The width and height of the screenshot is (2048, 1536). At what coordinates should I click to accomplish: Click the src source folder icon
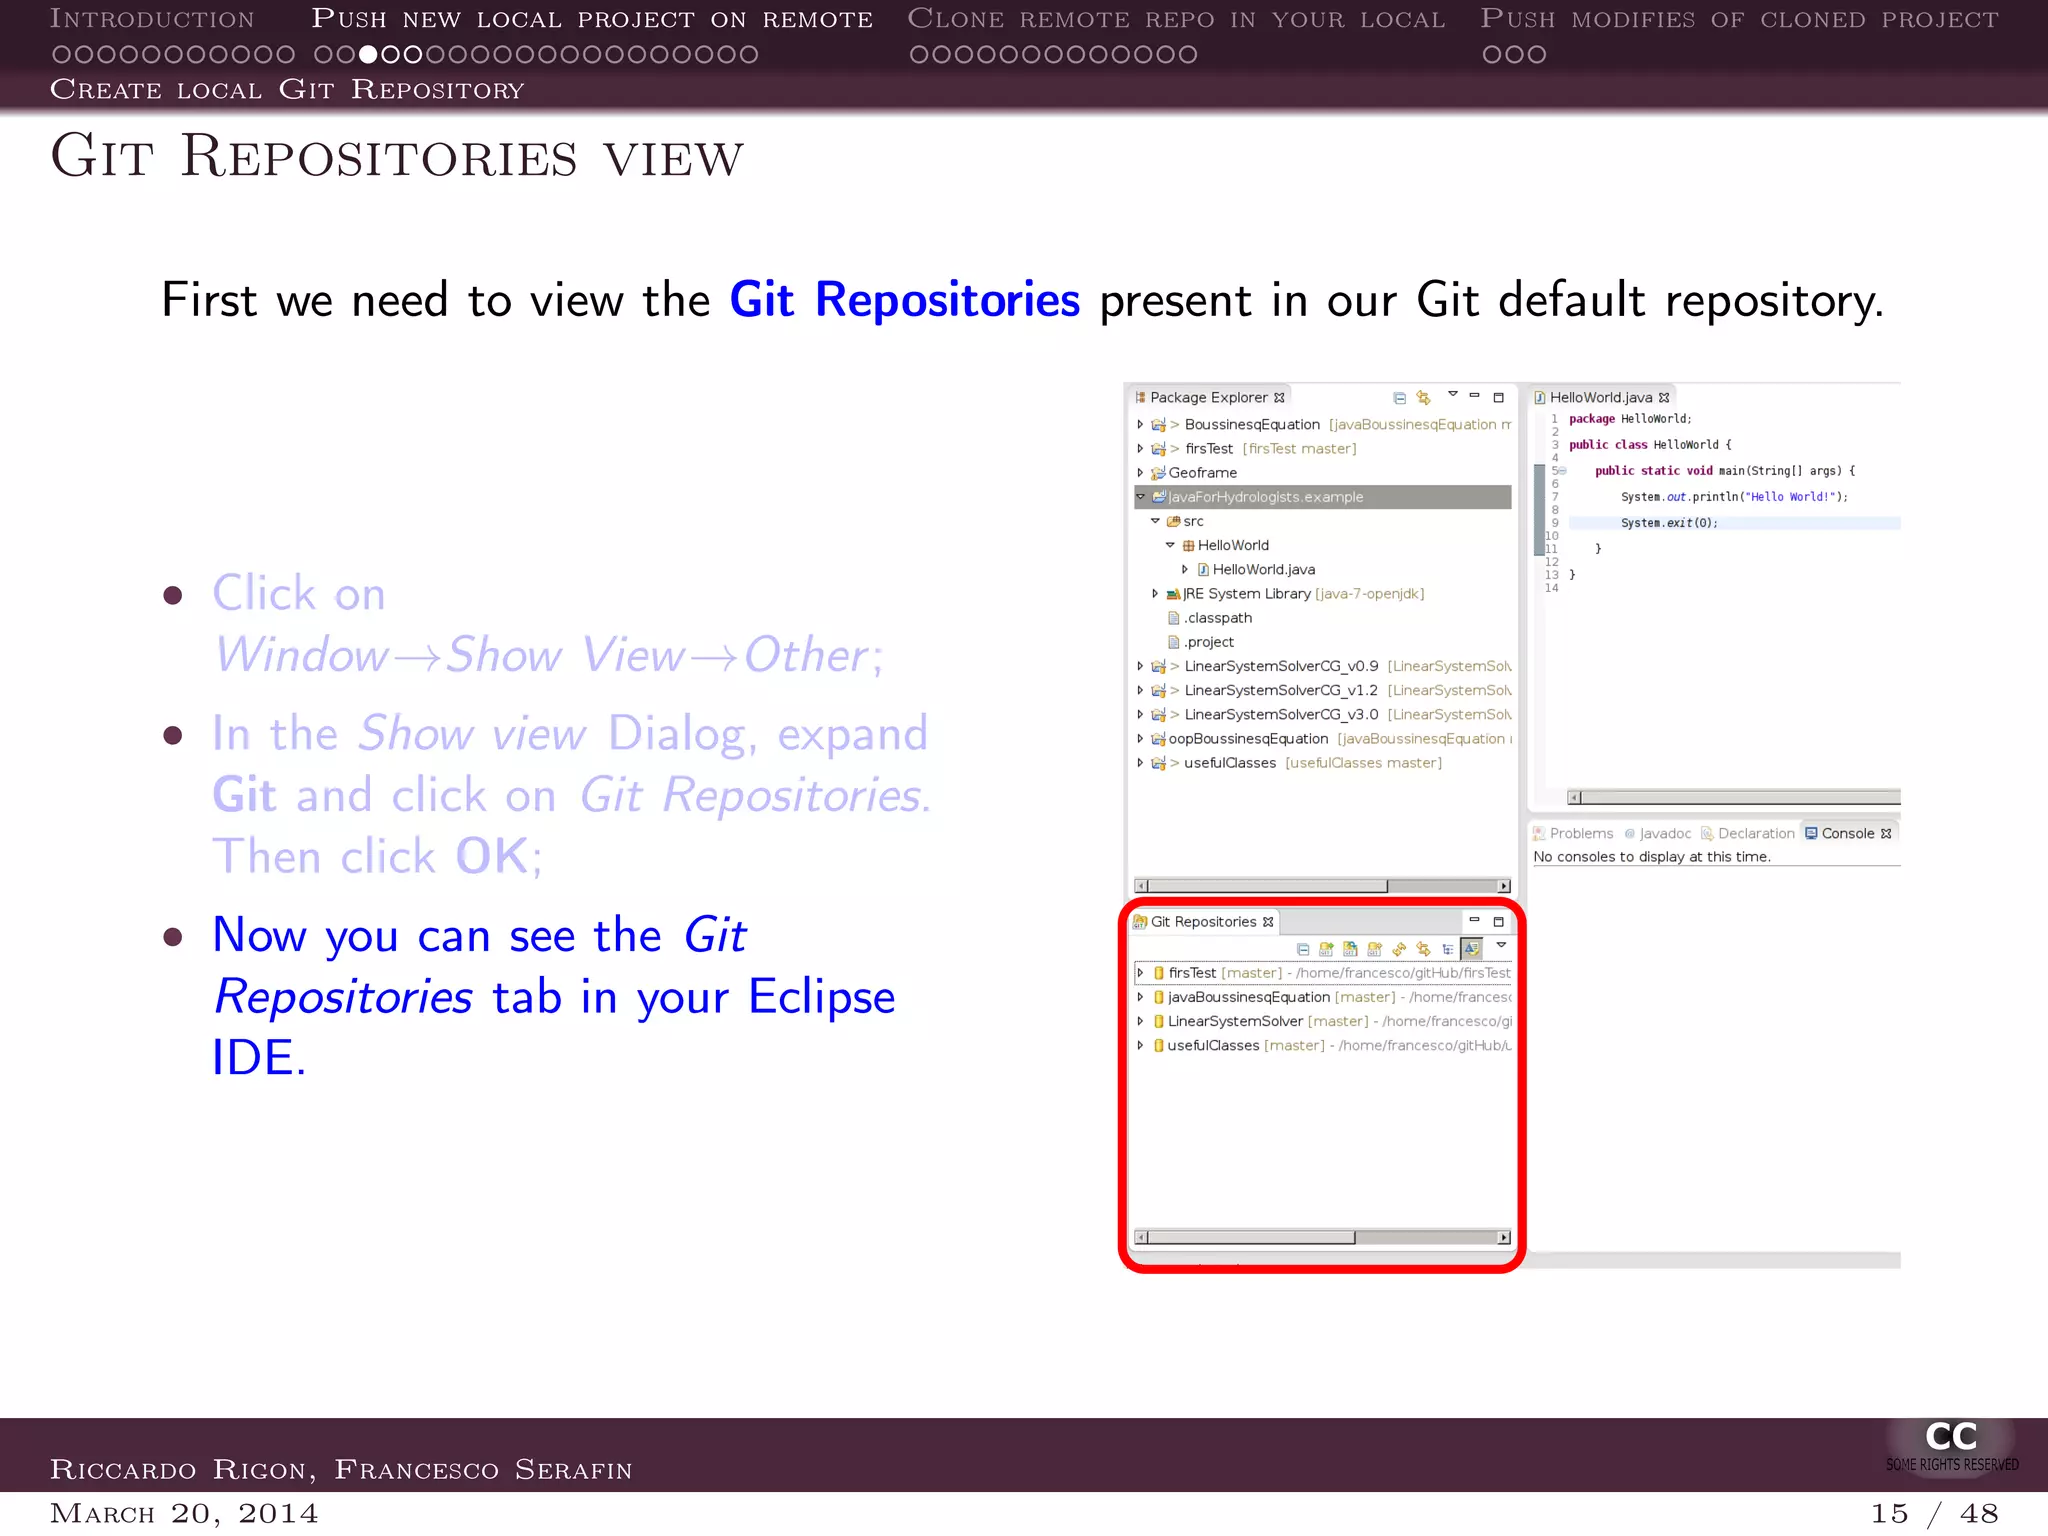(x=1174, y=521)
